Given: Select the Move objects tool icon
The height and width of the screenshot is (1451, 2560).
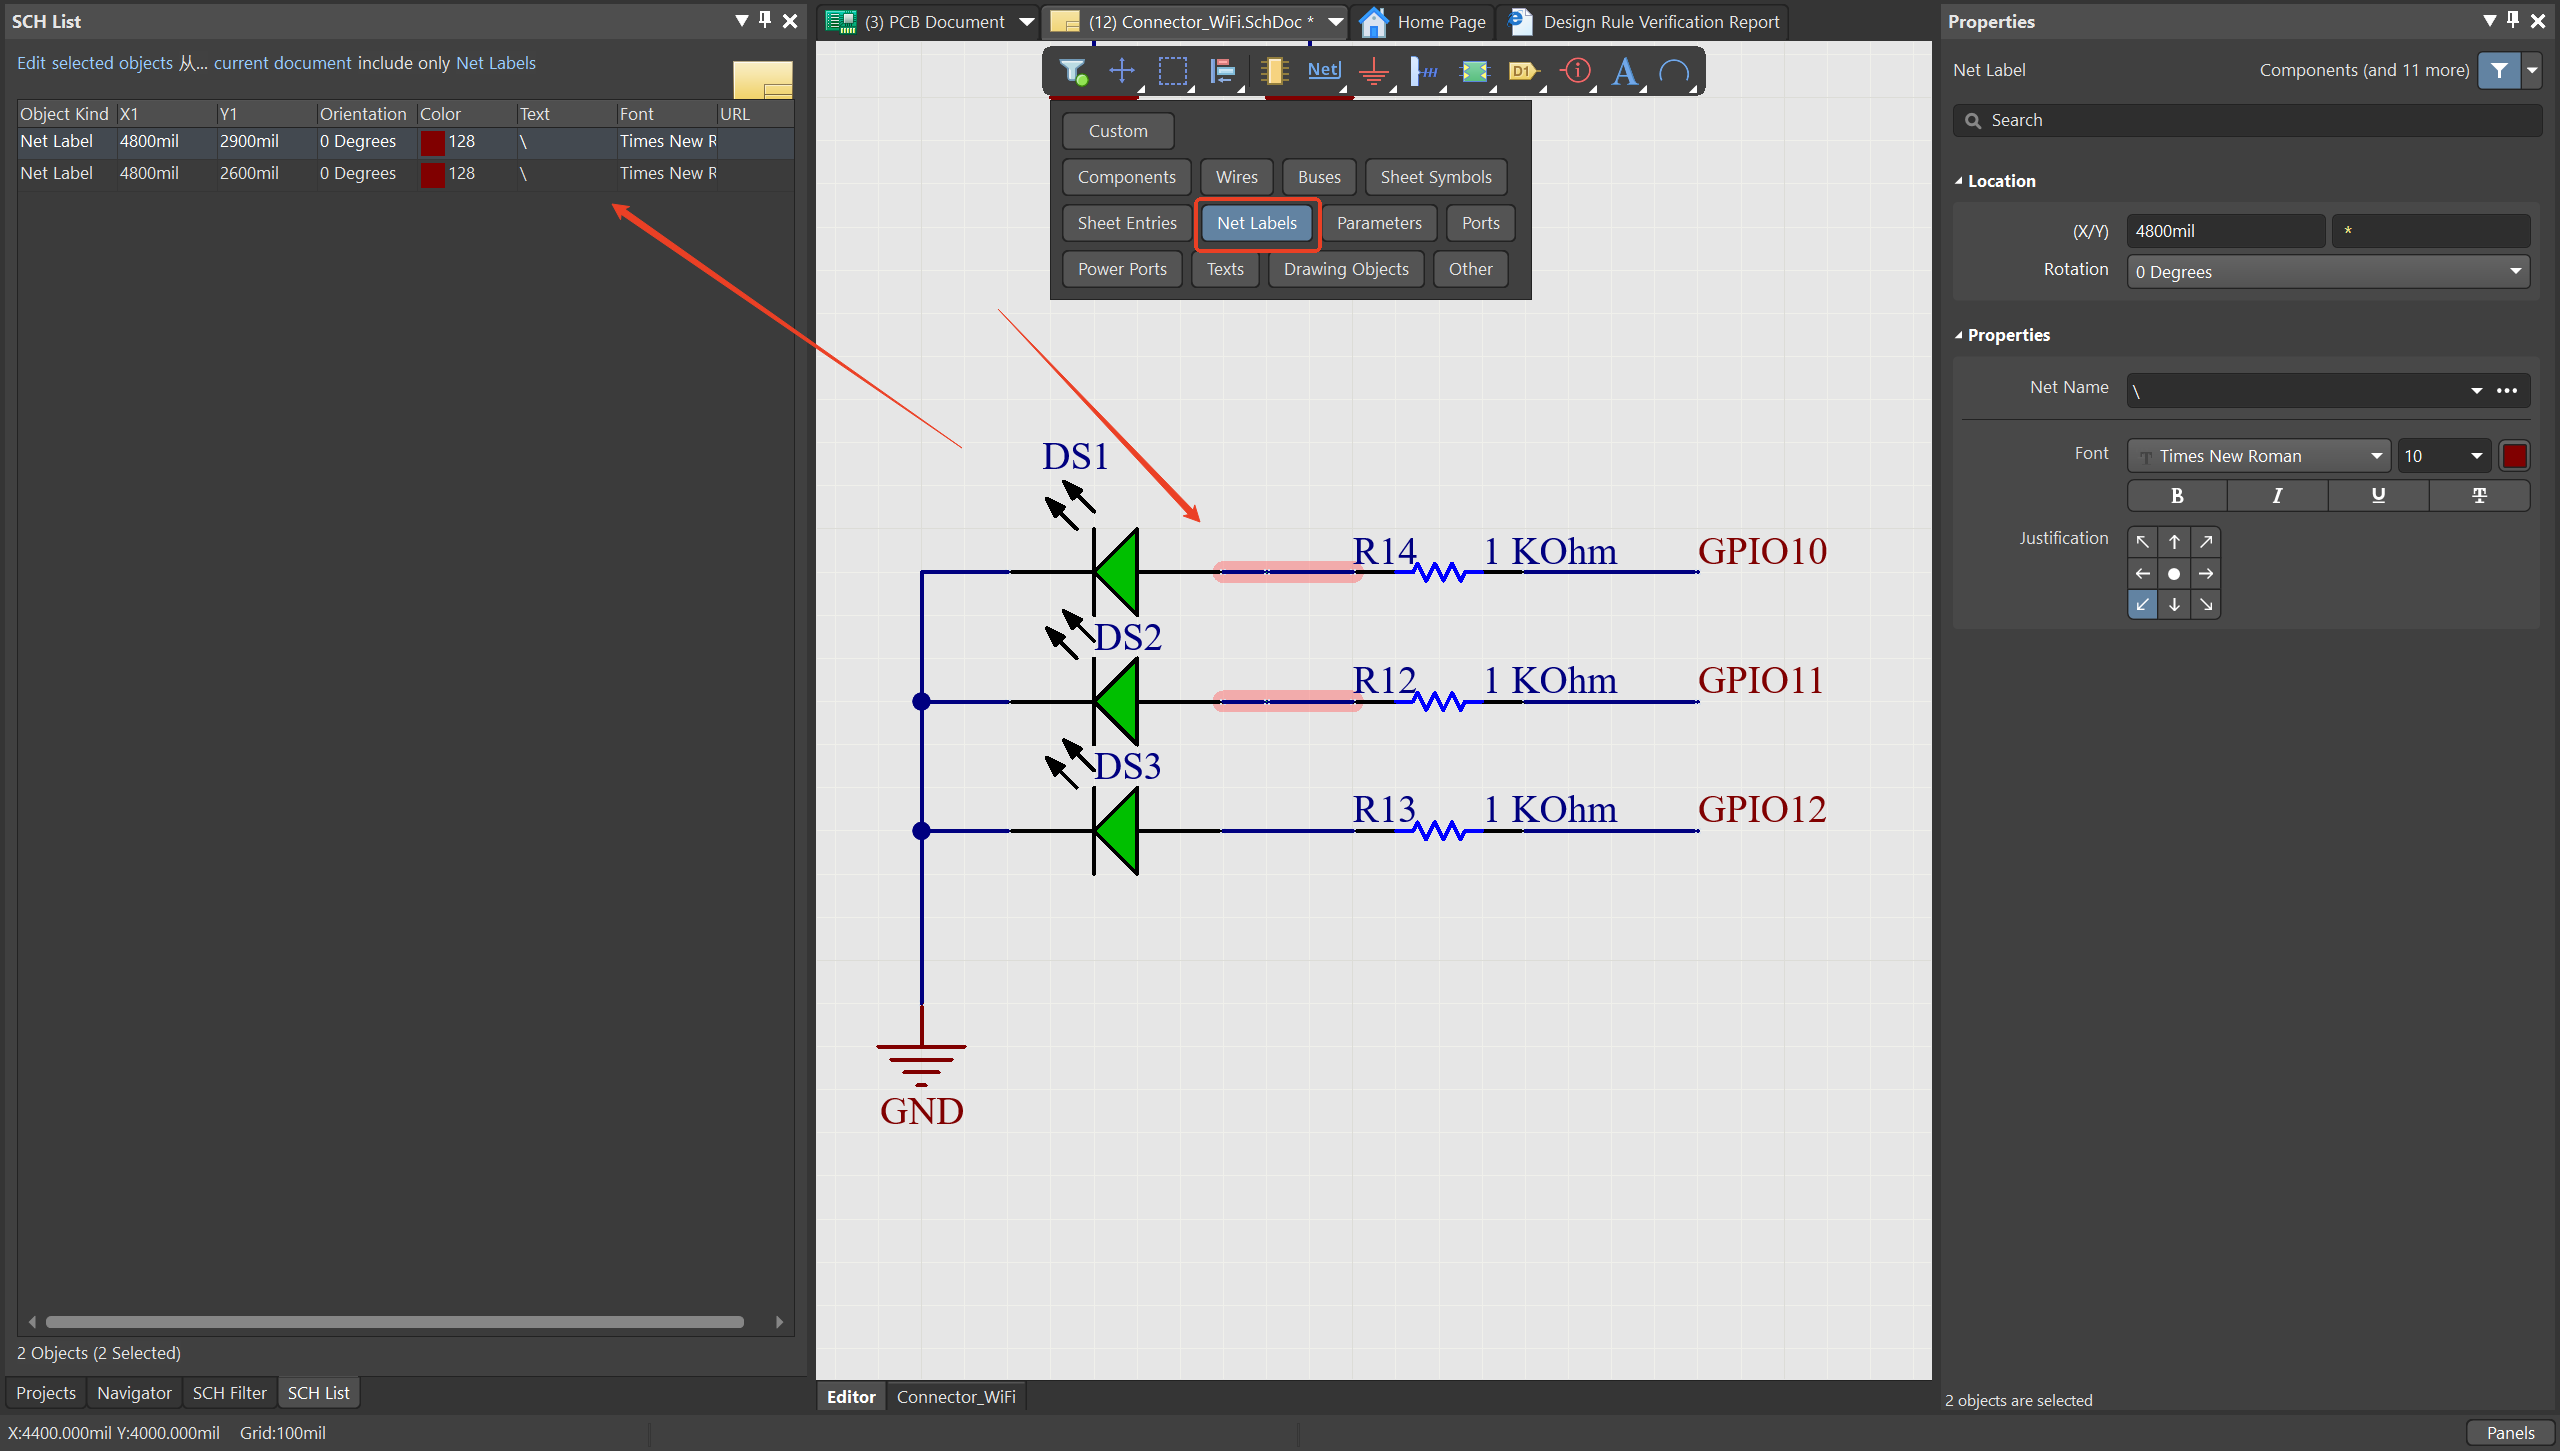Looking at the screenshot, I should (x=1122, y=71).
